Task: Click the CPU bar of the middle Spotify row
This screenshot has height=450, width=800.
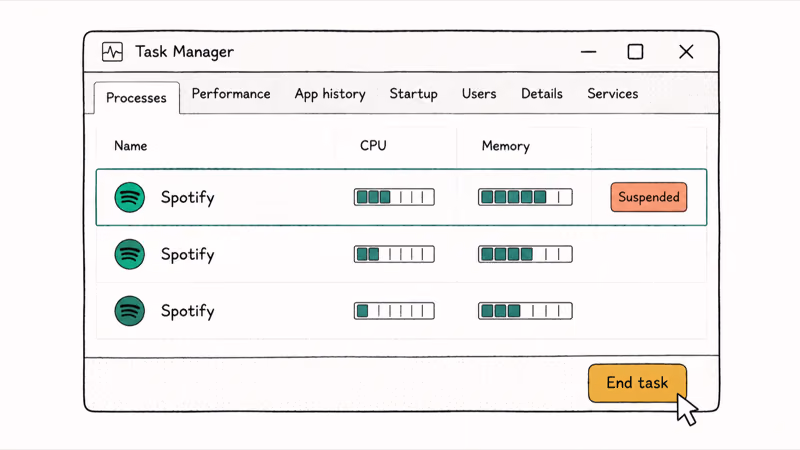Action: coord(394,254)
